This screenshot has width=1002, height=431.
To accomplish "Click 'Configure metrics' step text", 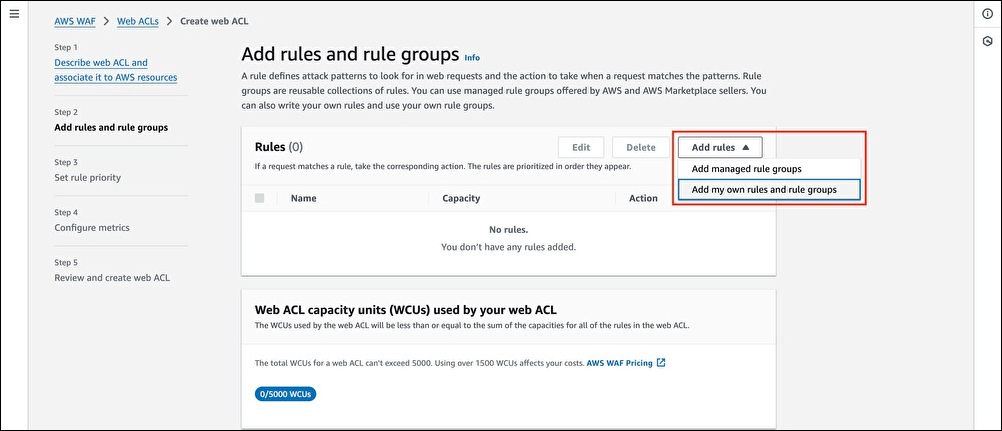I will (92, 227).
